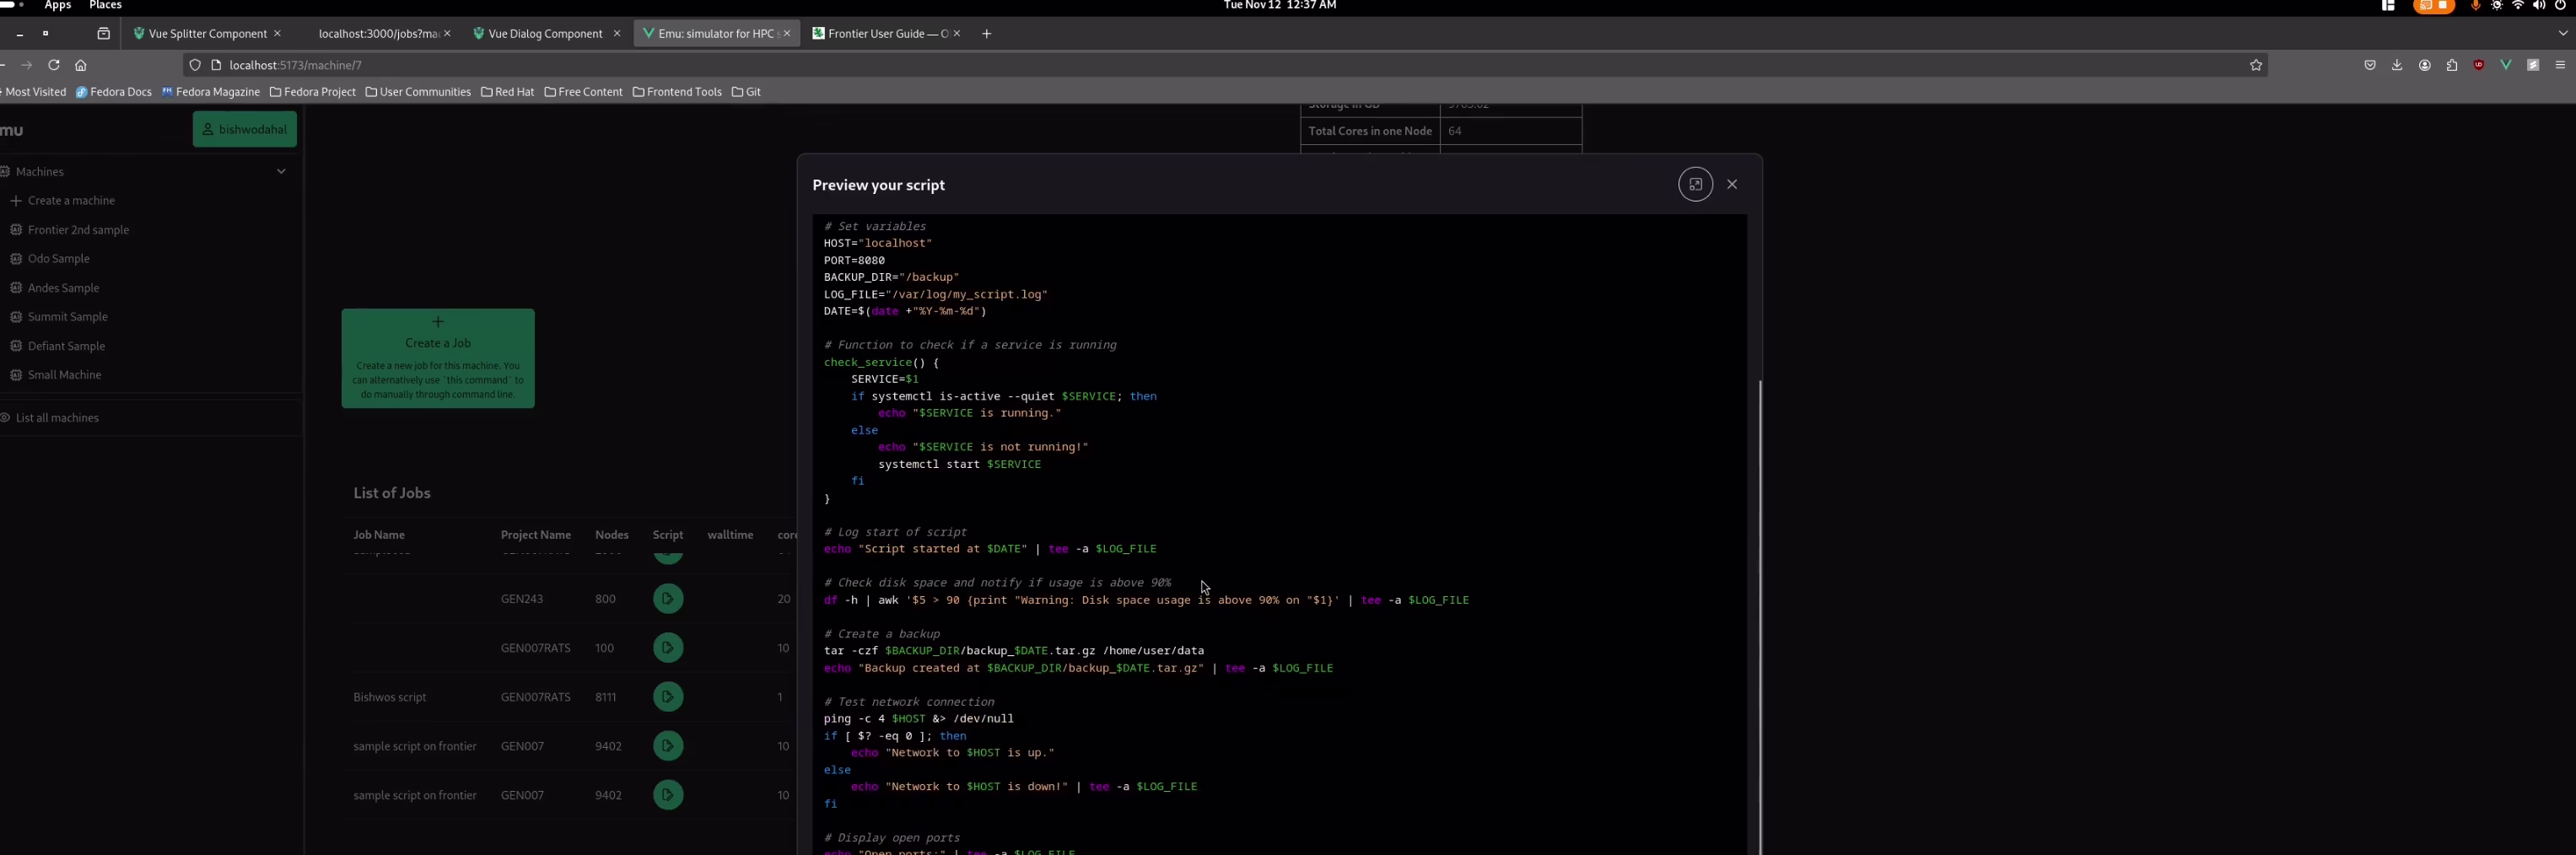
Task: Open the Vue devtools extension
Action: point(2505,65)
